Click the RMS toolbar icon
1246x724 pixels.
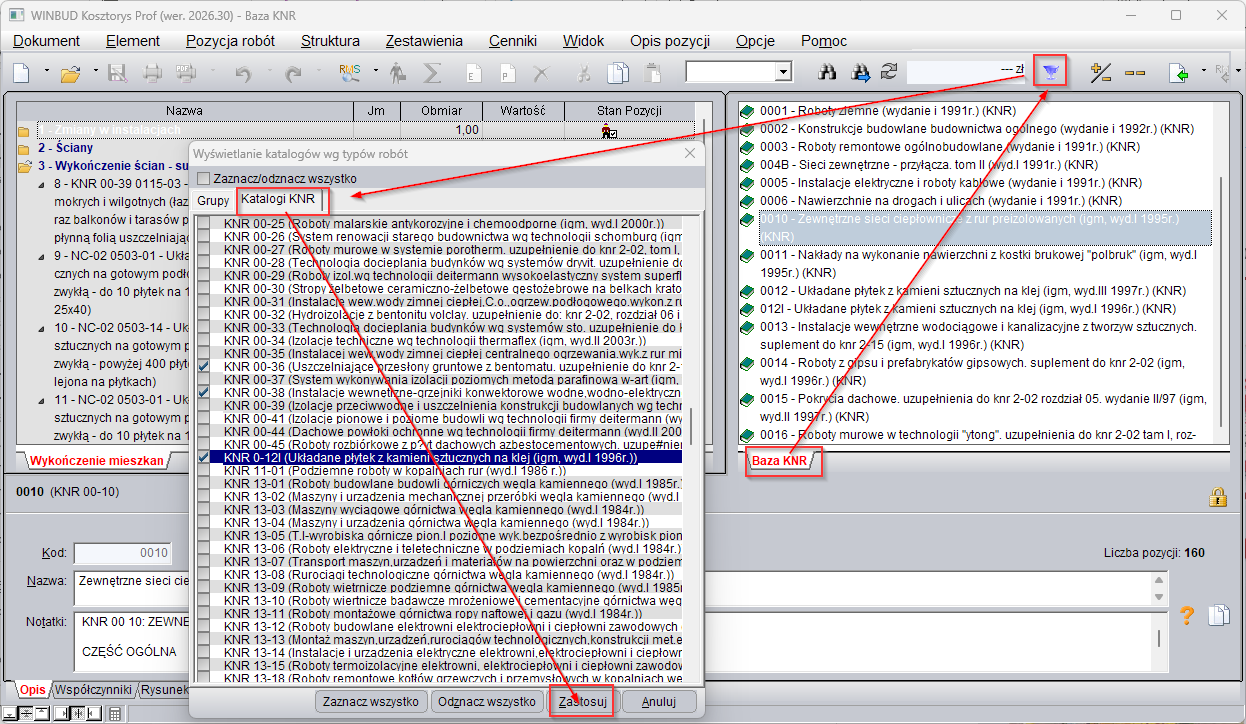pyautogui.click(x=350, y=72)
